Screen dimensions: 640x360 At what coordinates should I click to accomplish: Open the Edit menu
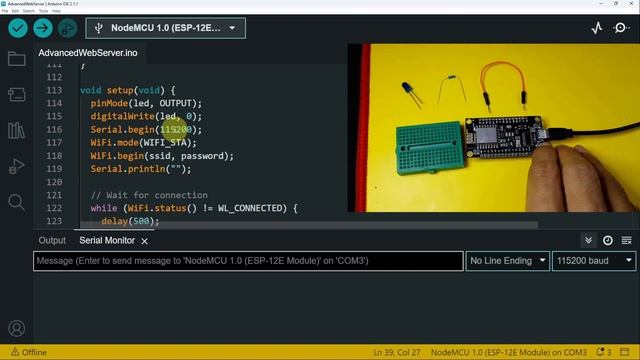tap(16, 11)
